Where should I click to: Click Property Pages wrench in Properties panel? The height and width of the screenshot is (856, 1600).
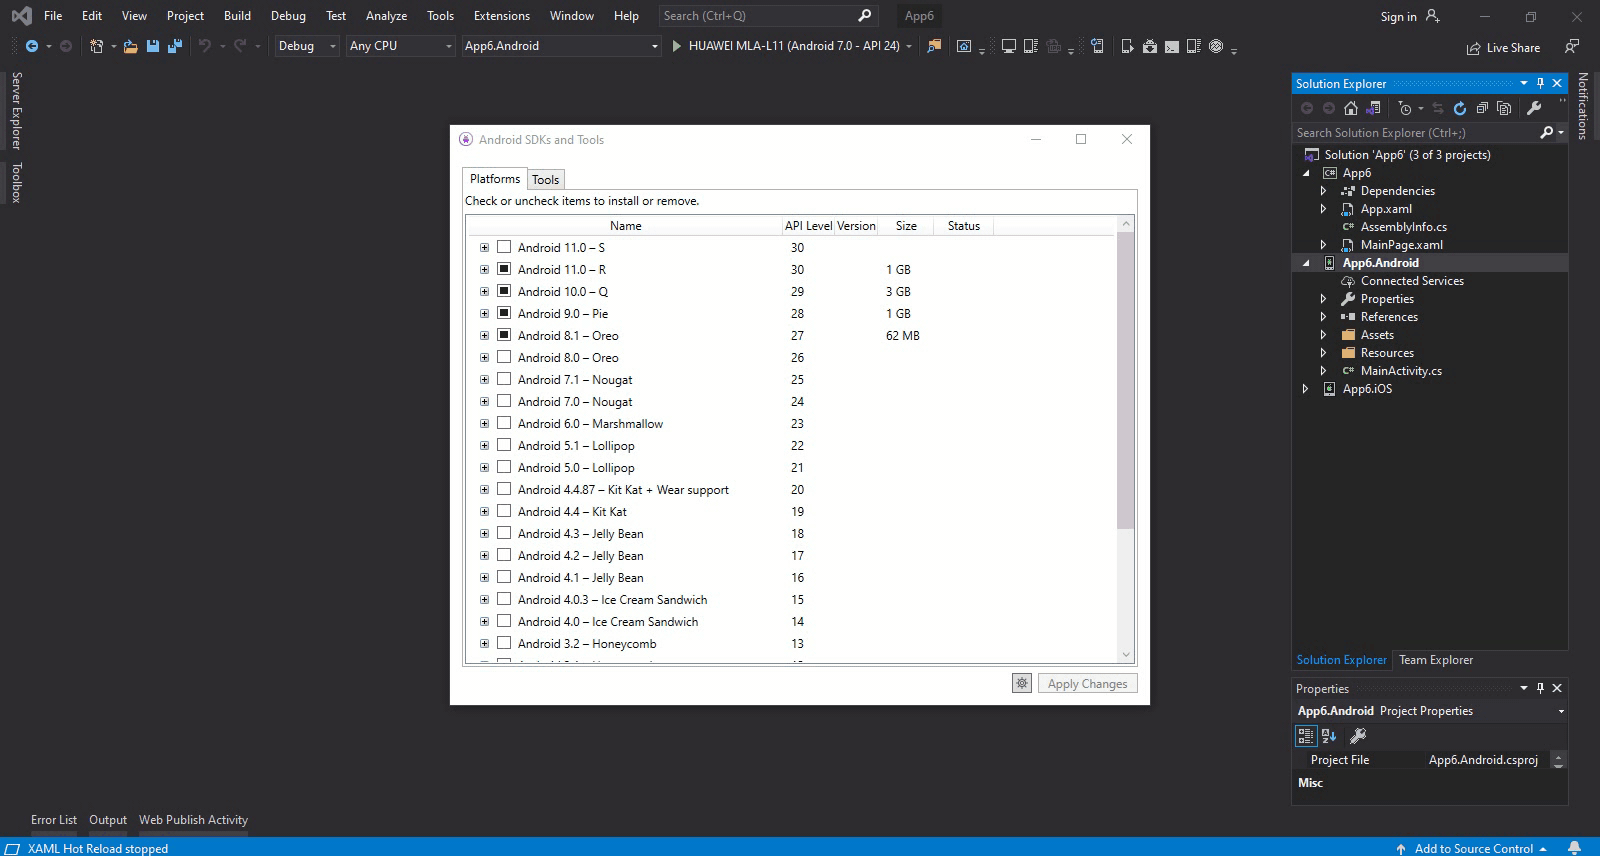1358,736
